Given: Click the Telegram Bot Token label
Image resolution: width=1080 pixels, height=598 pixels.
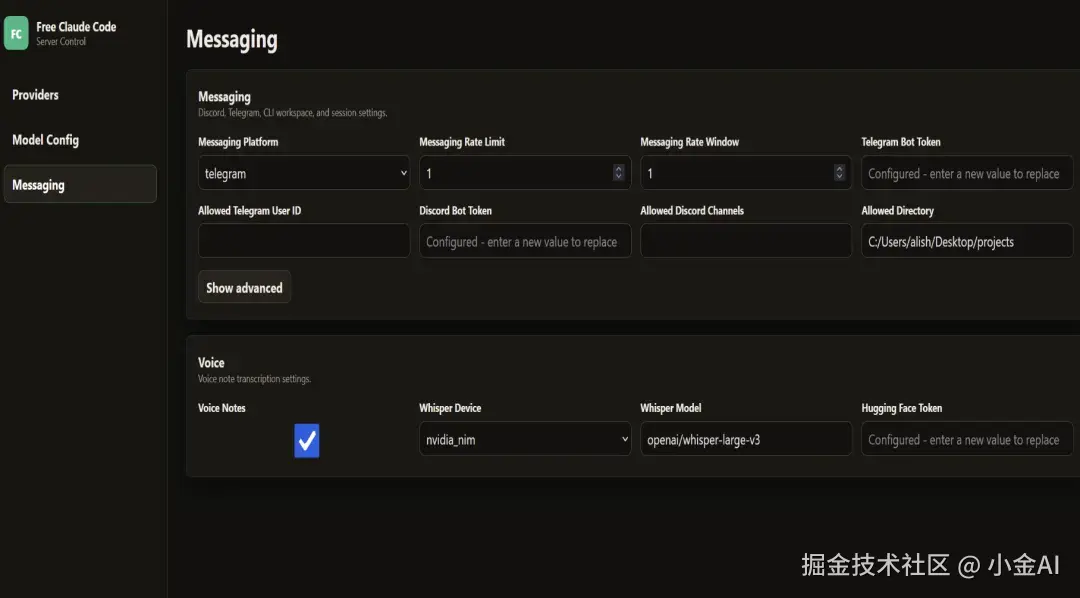Looking at the screenshot, I should 901,142.
